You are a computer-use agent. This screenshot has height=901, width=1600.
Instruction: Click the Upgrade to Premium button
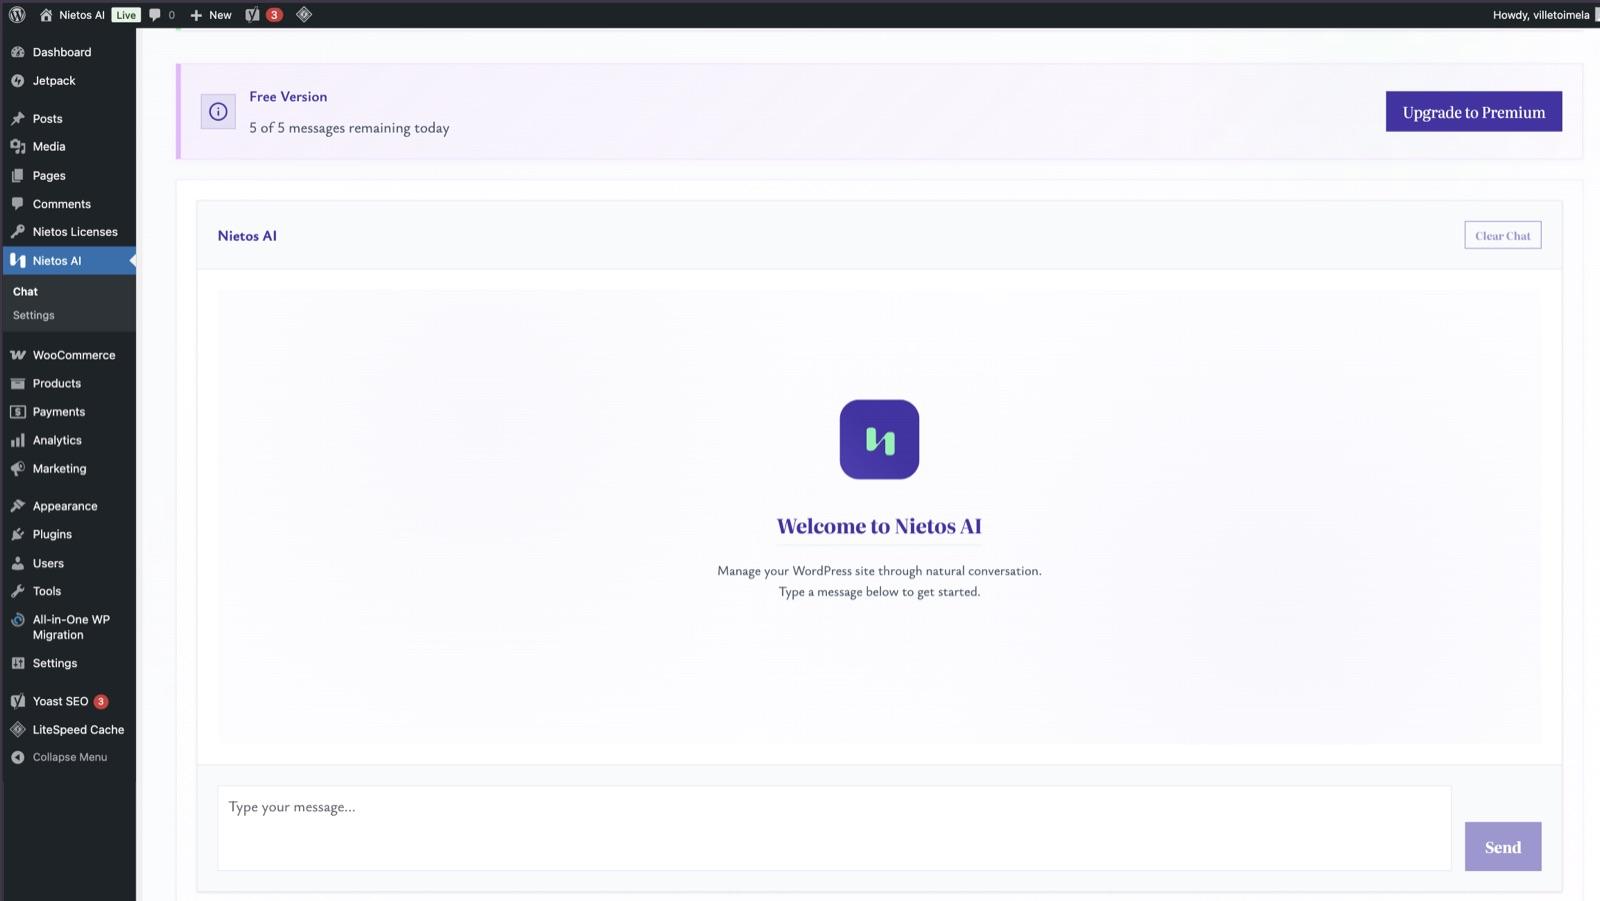tap(1473, 111)
